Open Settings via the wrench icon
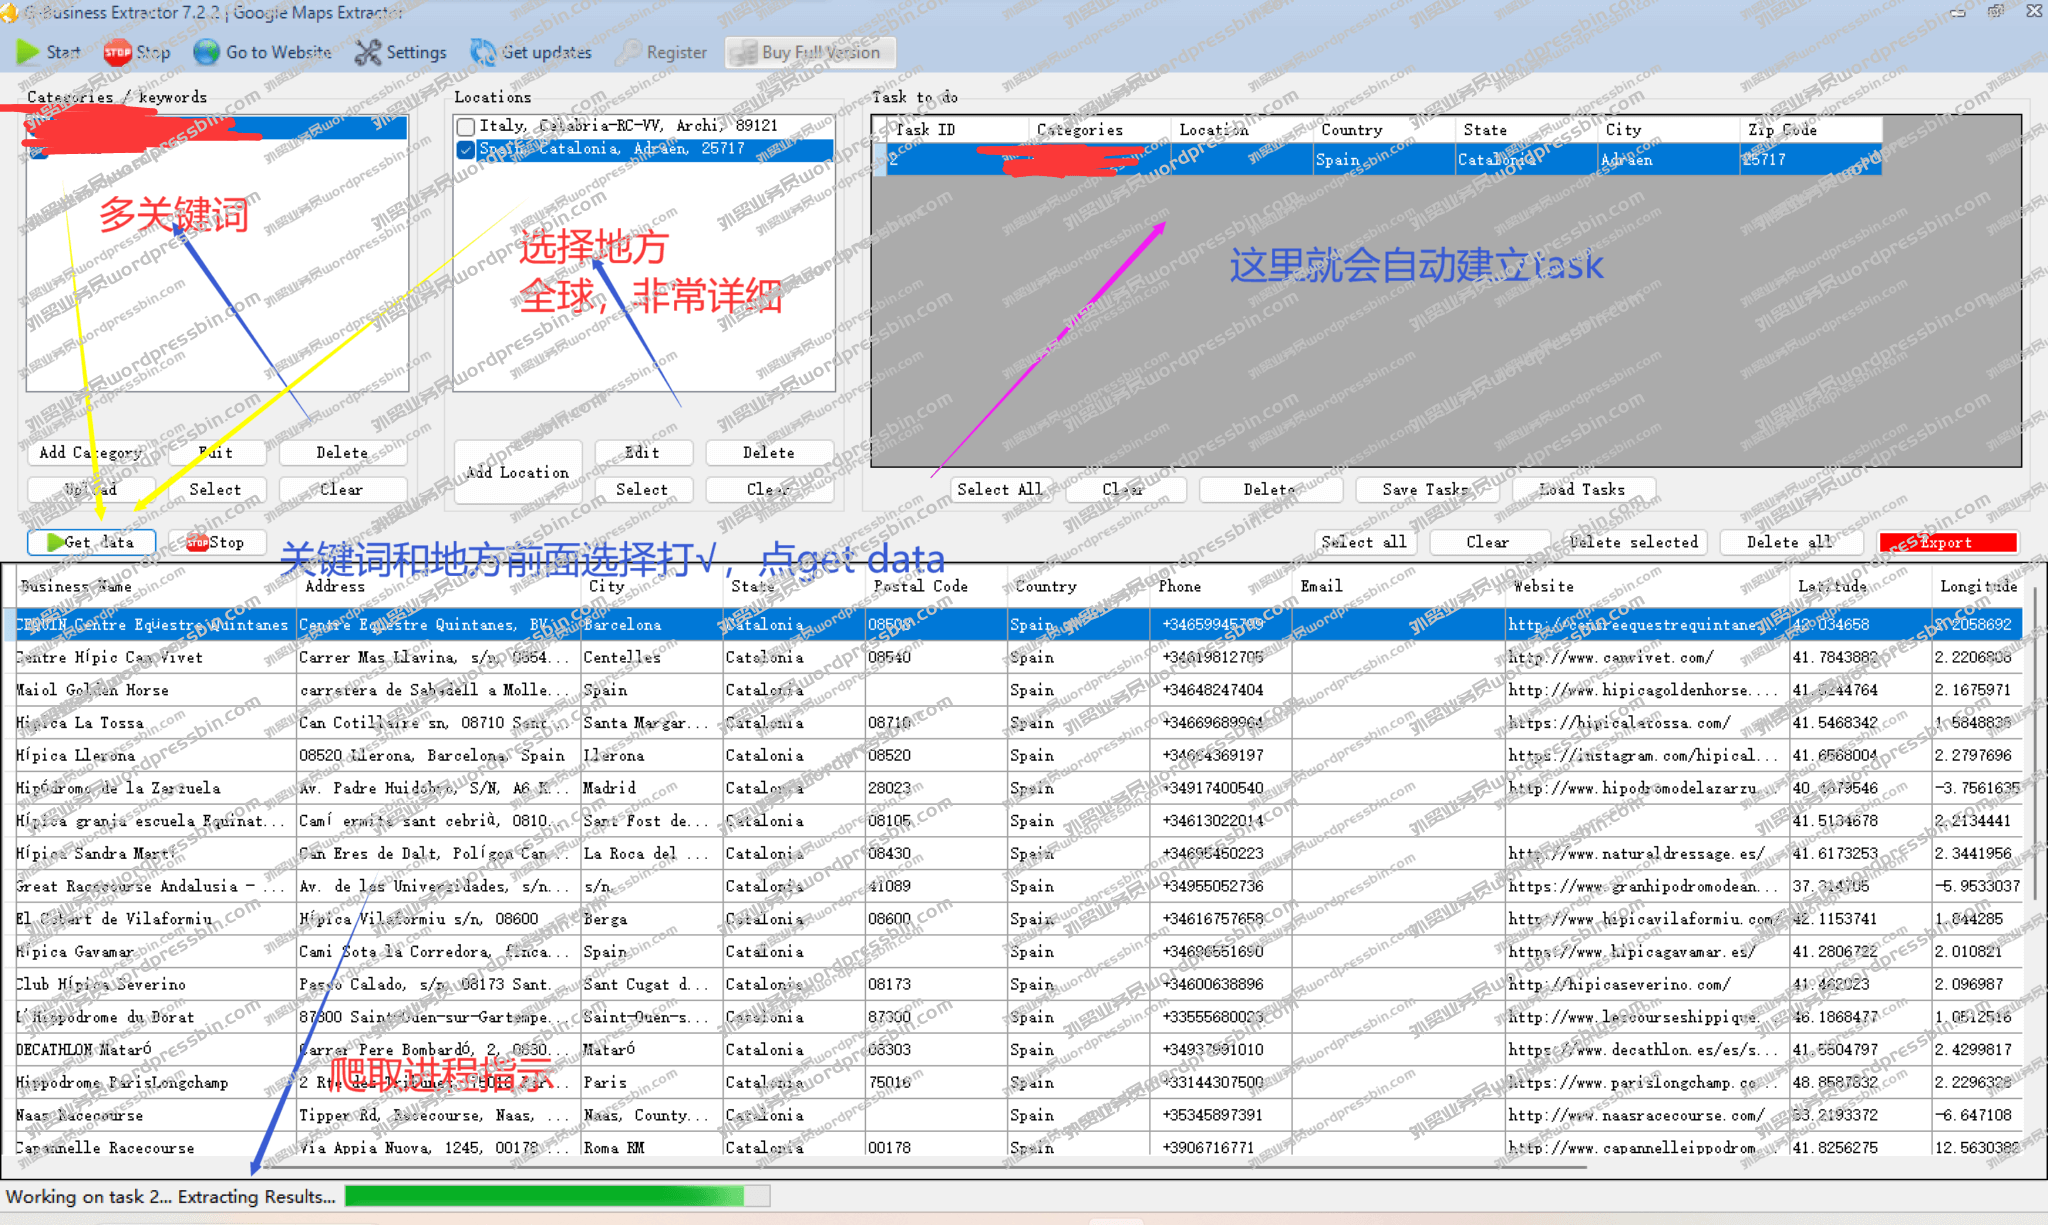The width and height of the screenshot is (2048, 1225). pyautogui.click(x=366, y=52)
